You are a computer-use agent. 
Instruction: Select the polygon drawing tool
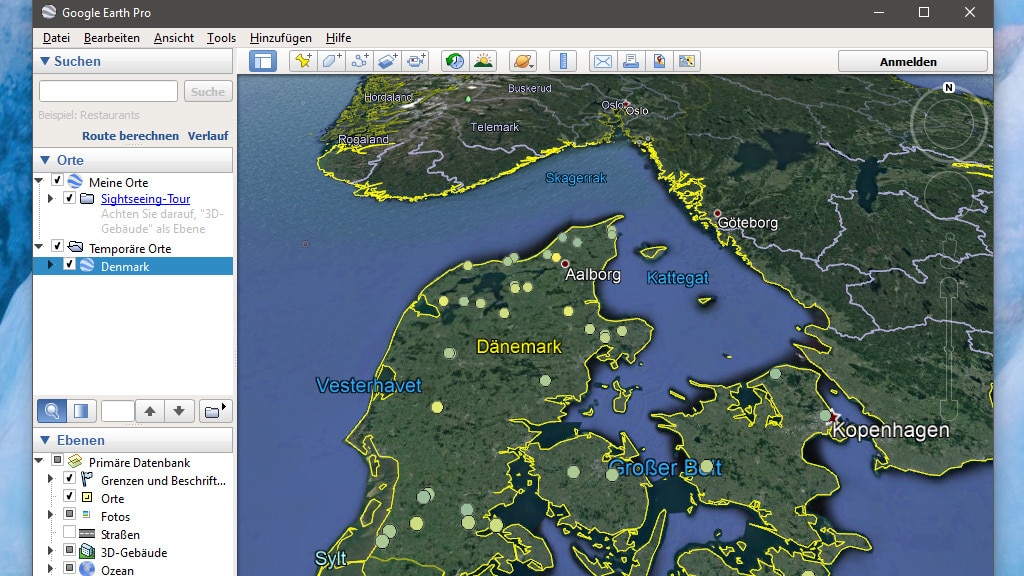331,61
